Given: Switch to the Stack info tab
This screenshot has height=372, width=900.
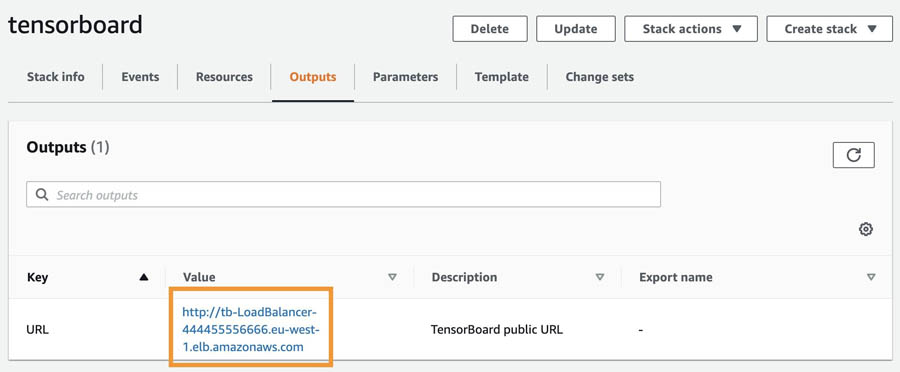Looking at the screenshot, I should click(56, 77).
